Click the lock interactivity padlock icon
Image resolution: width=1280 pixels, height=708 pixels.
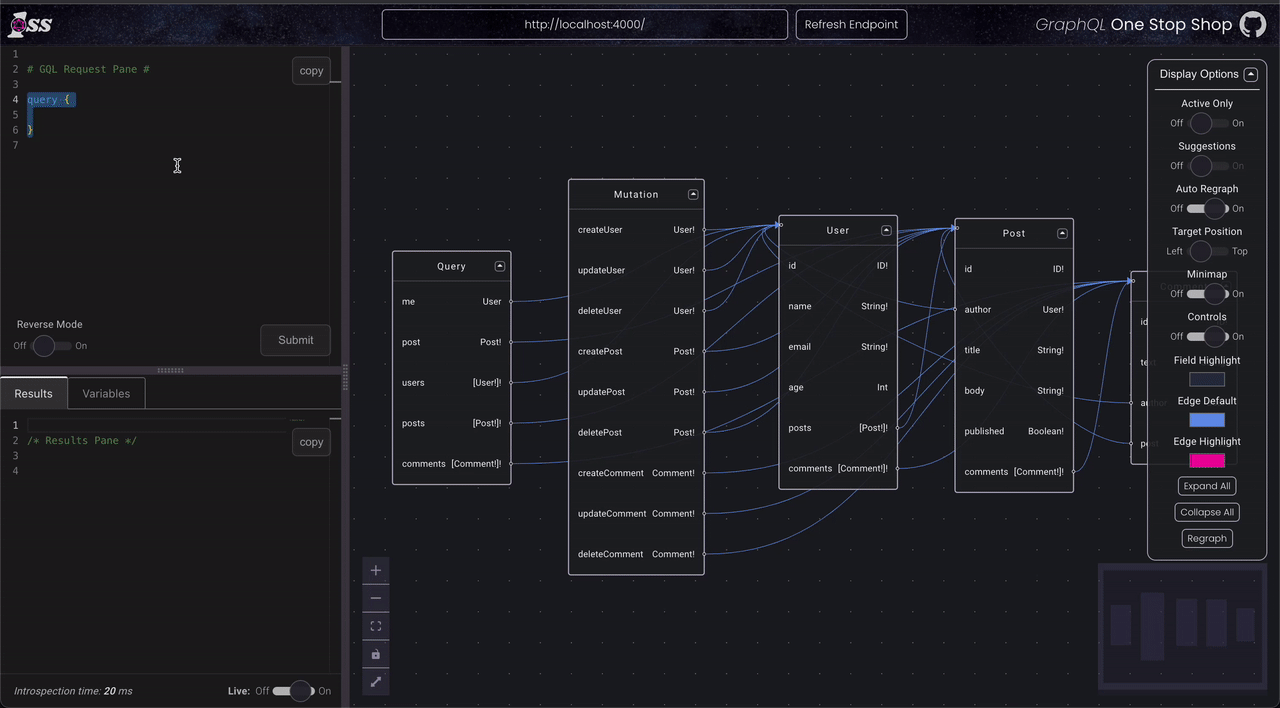point(376,654)
